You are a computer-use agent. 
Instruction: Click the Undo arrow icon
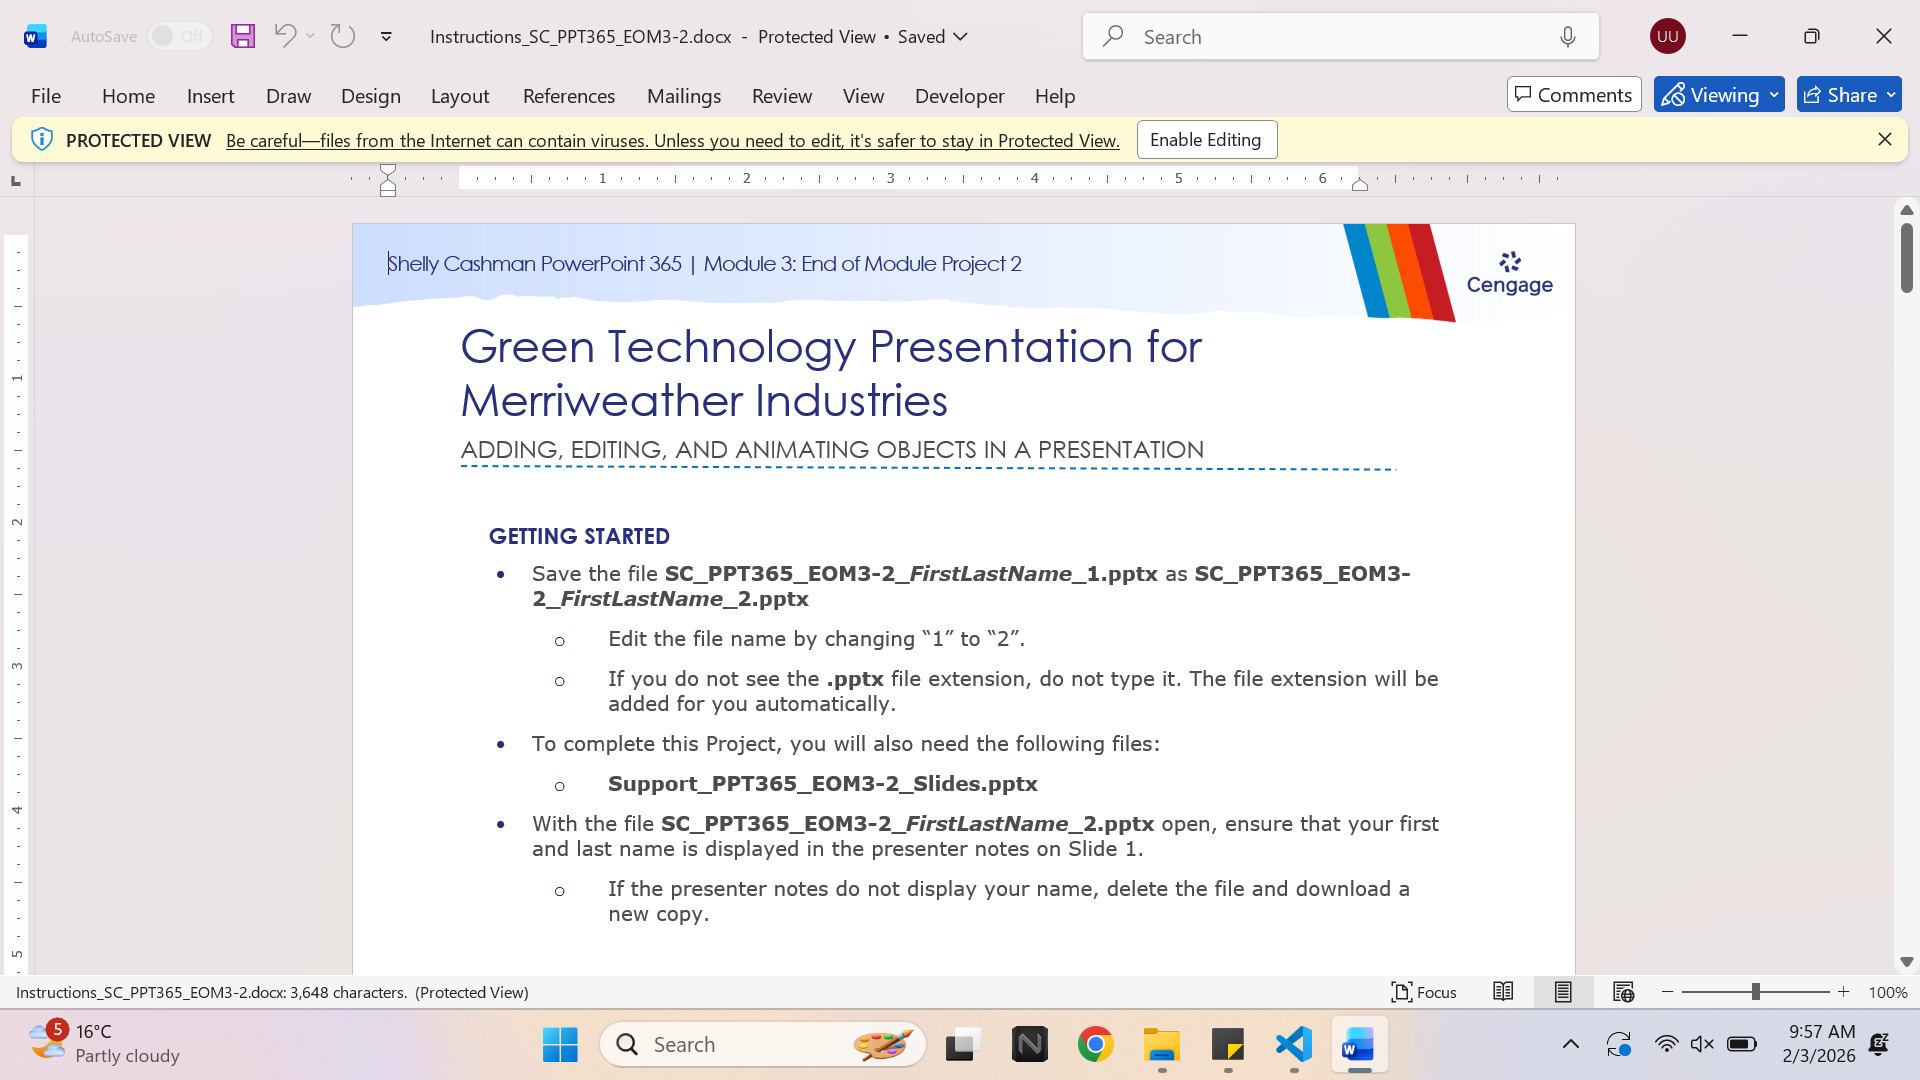tap(284, 36)
